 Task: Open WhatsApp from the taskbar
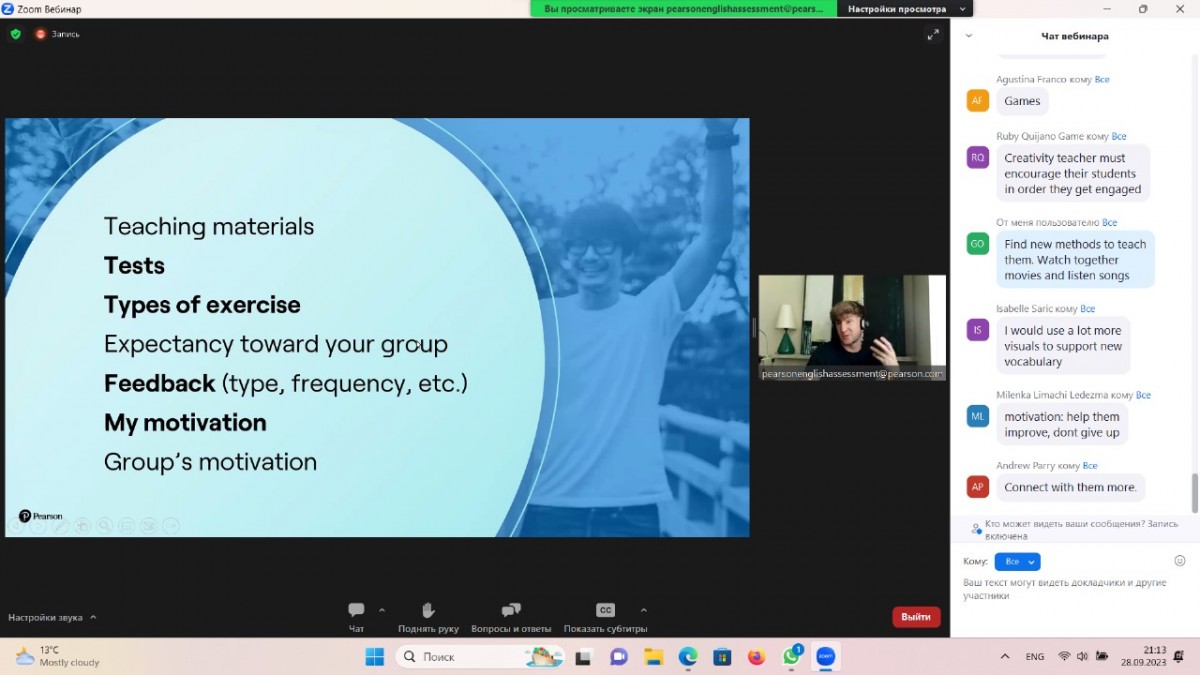(x=791, y=657)
